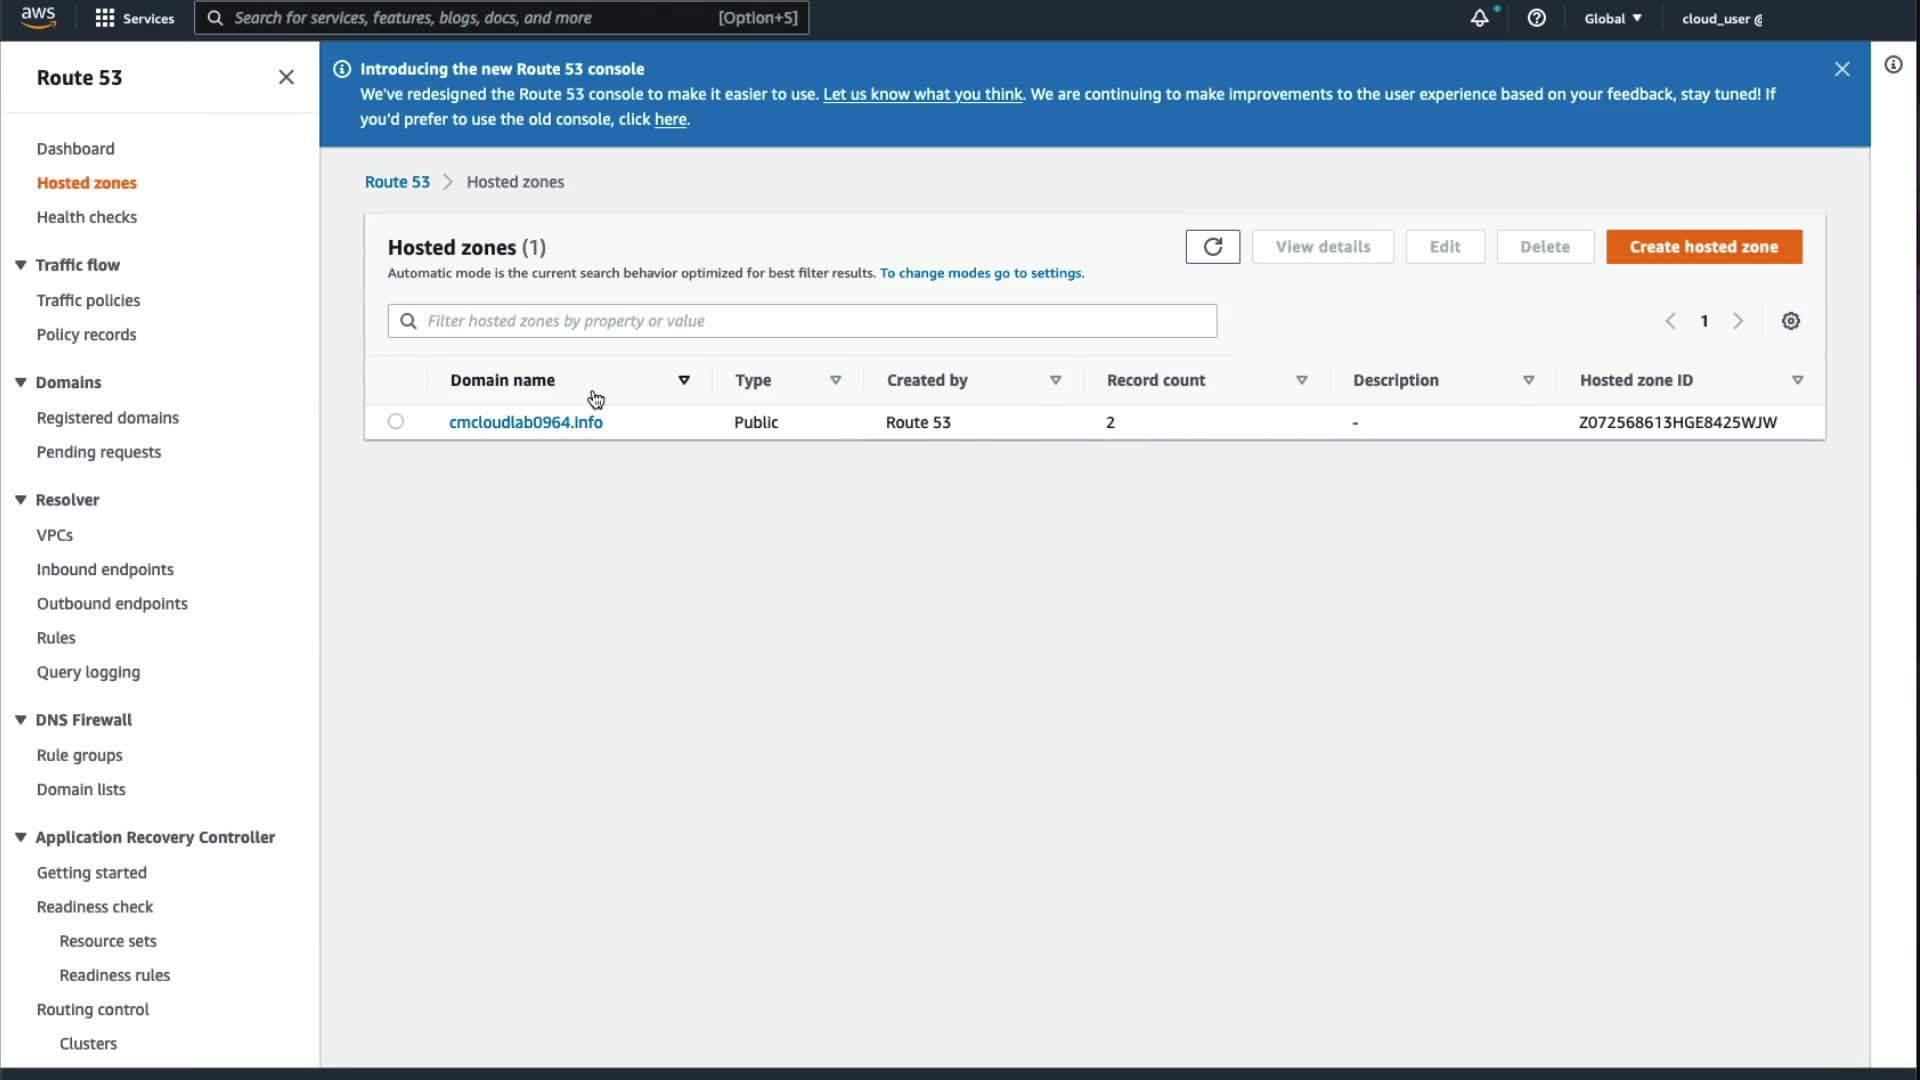
Task: Collapse the Traffic flow section
Action: (x=20, y=265)
